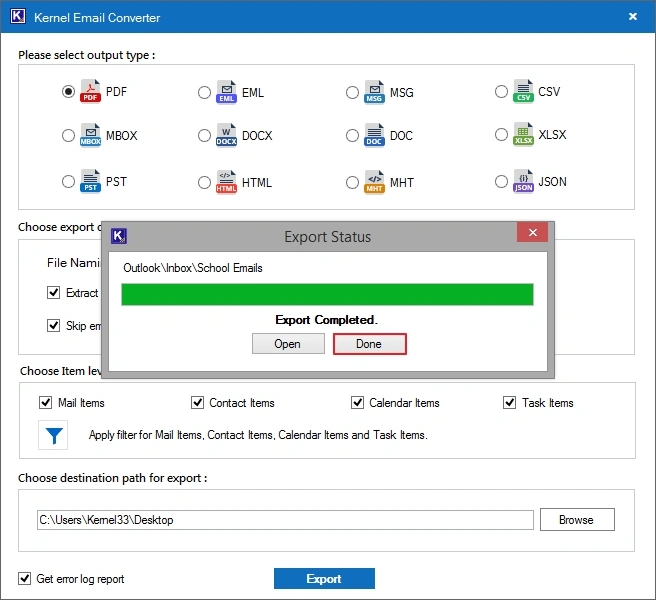
Task: Click the MHT file format icon
Action: point(374,182)
